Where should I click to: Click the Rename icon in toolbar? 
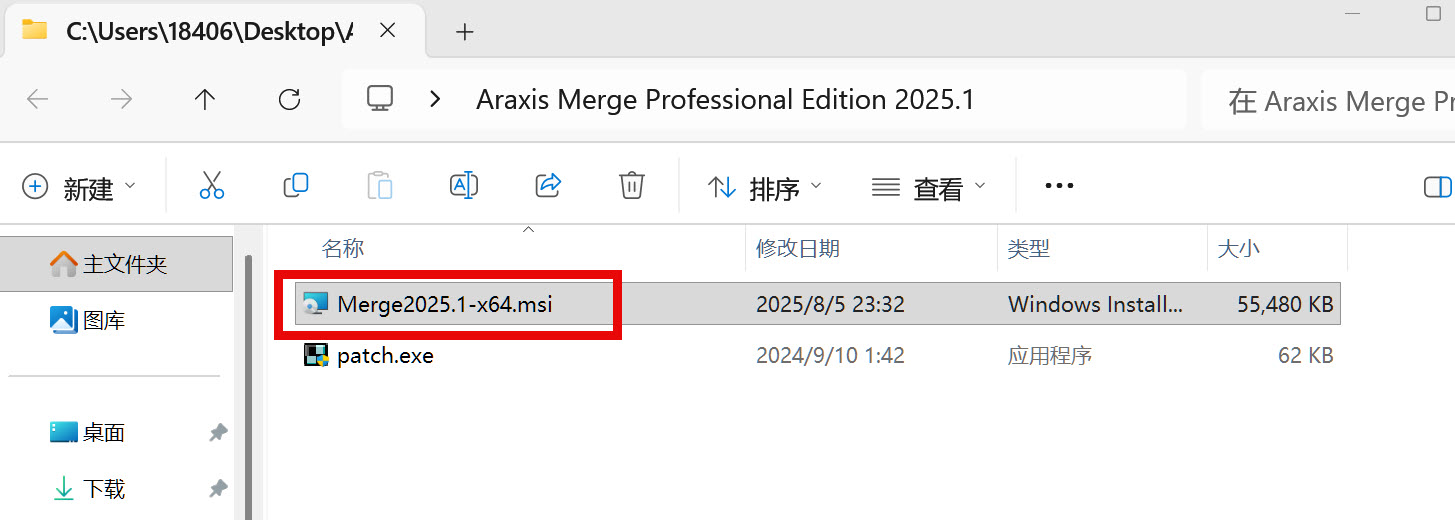pos(463,185)
